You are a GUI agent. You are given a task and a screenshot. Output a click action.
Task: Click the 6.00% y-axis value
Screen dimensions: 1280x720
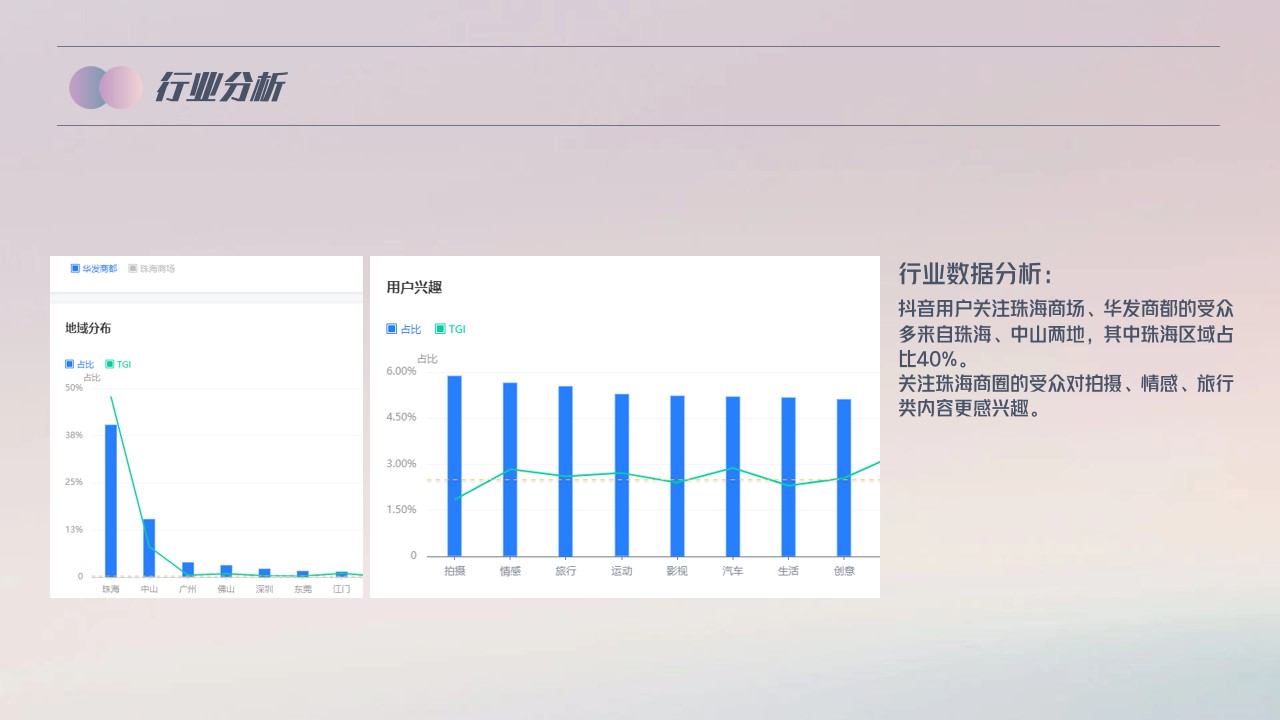[401, 371]
